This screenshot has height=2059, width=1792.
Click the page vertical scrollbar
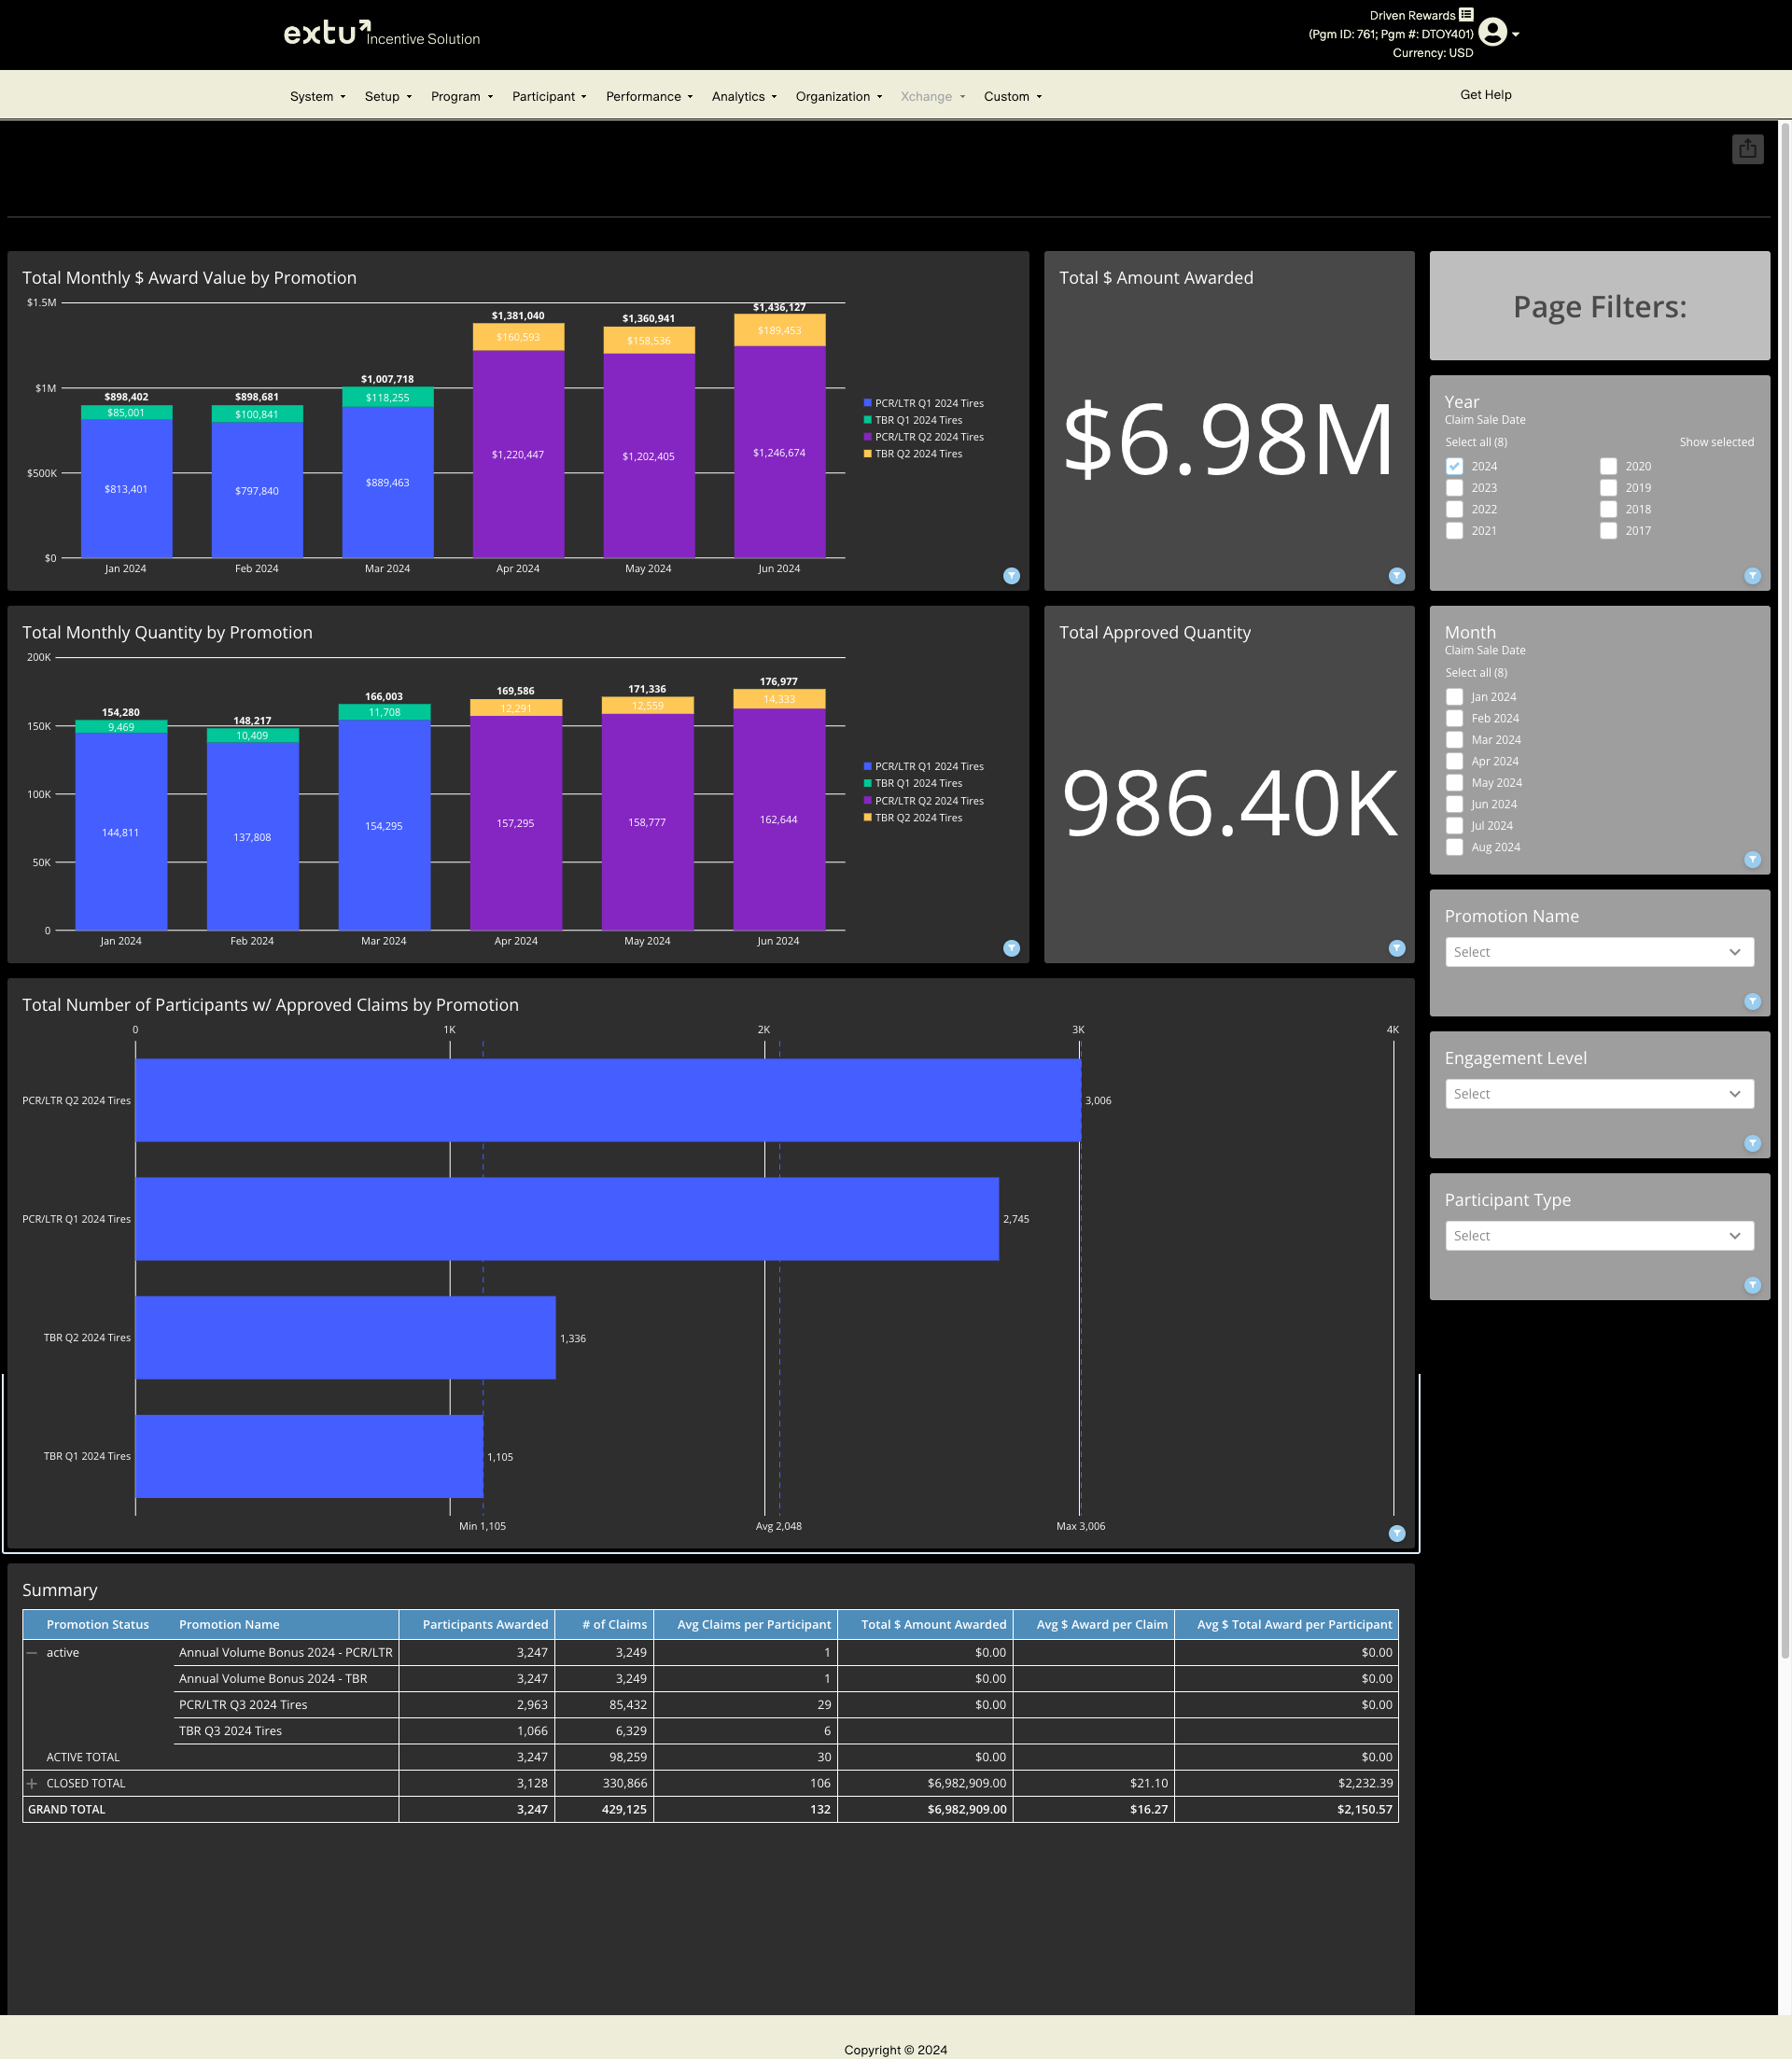coord(1784,890)
